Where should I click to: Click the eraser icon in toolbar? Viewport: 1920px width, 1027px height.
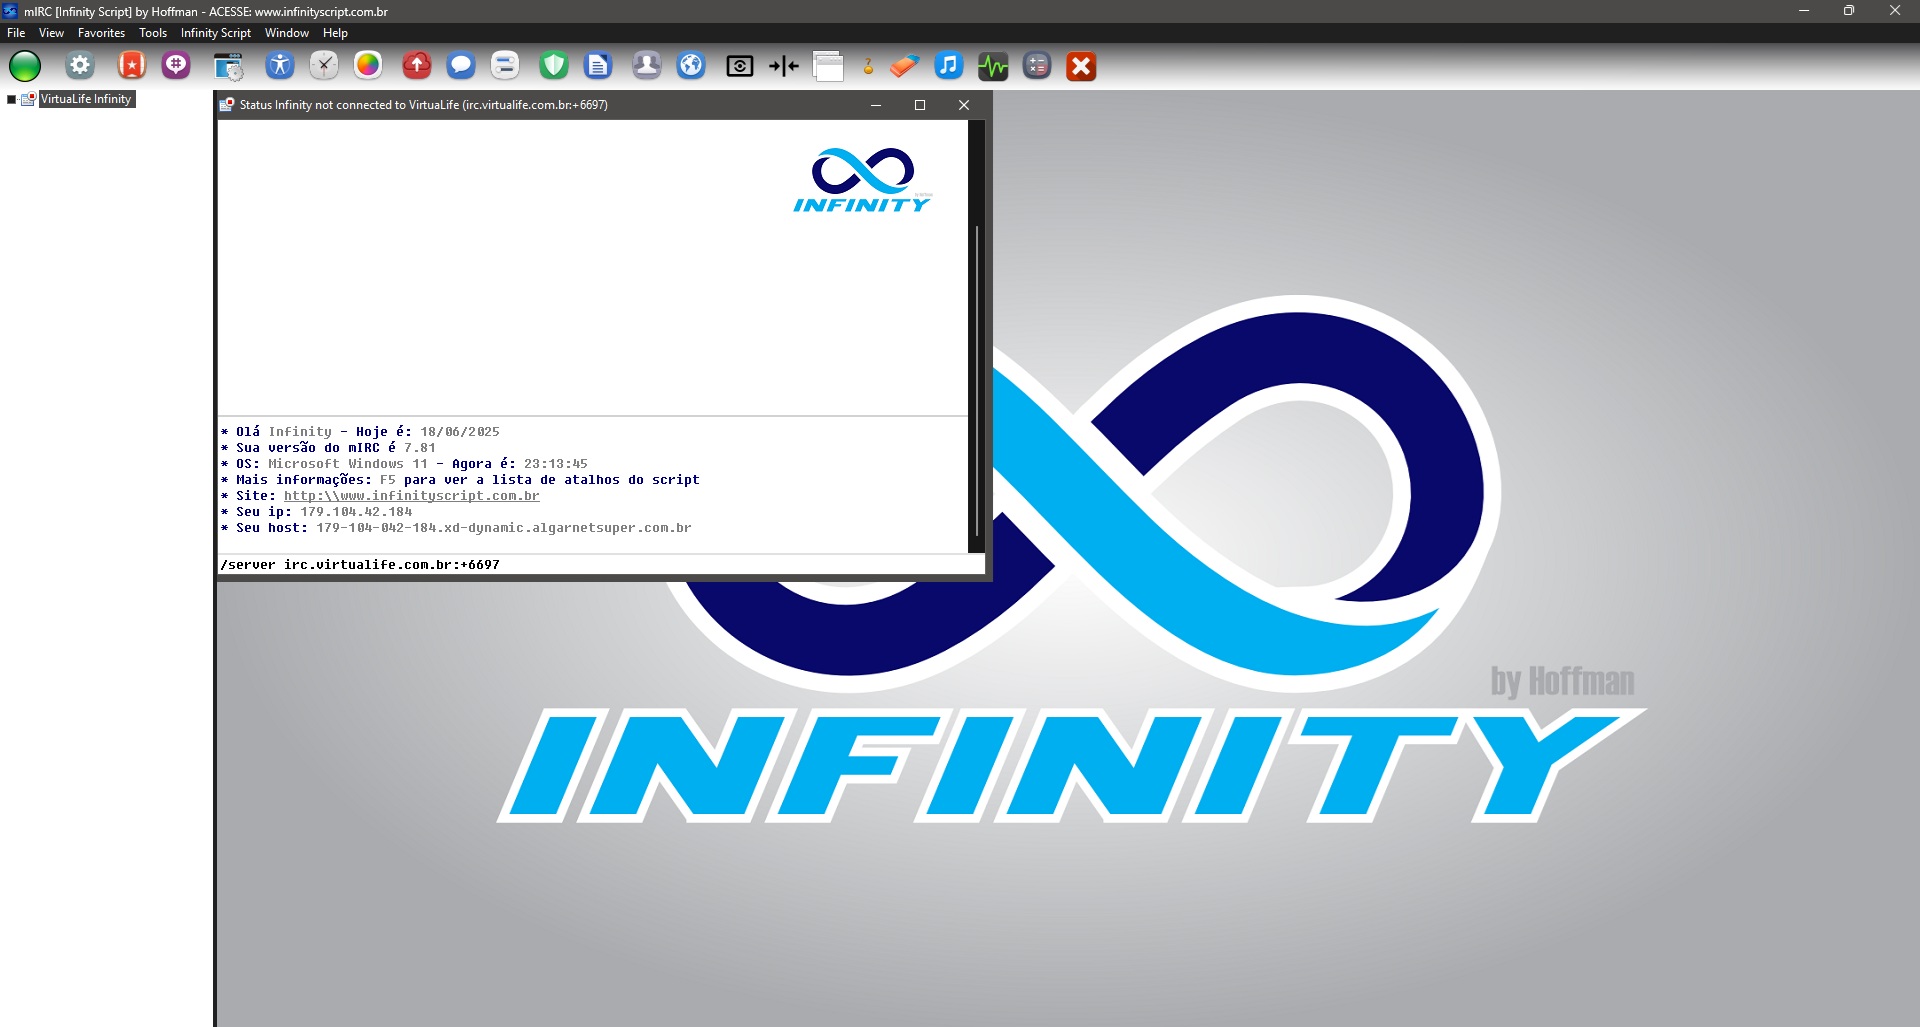coord(904,66)
